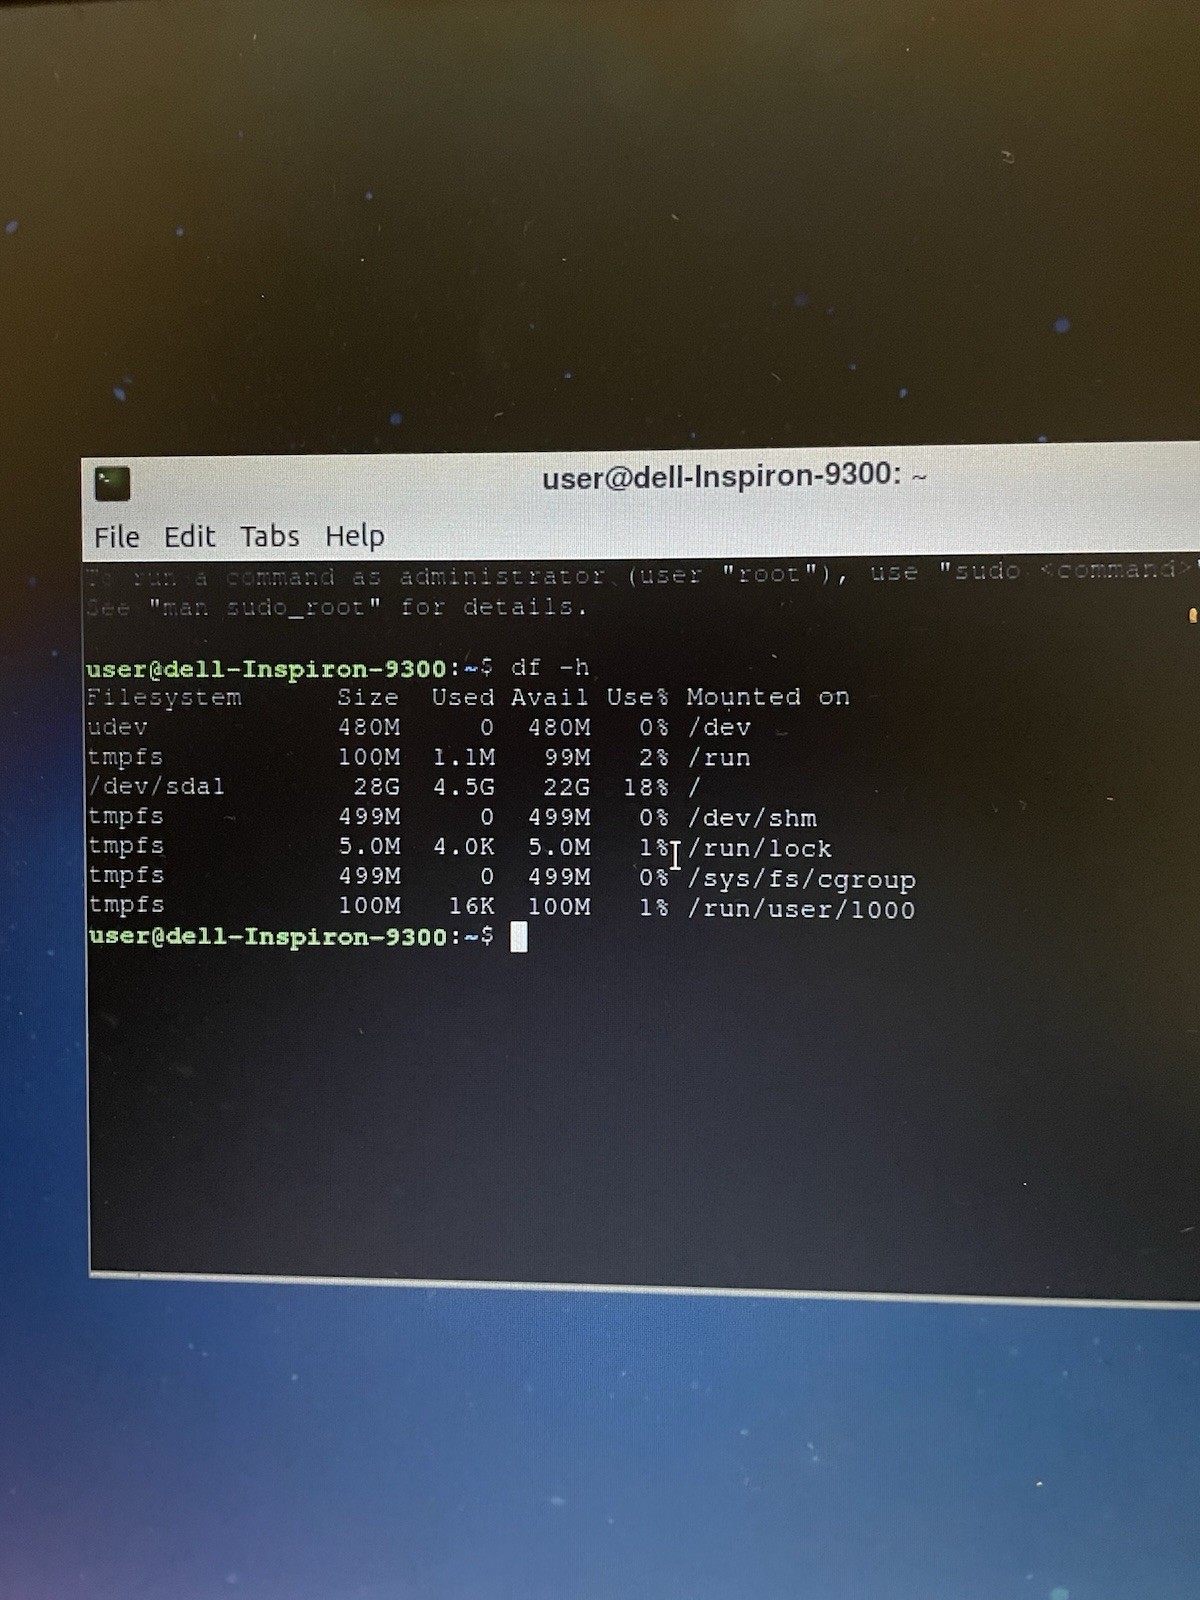Click the '22G' available value
Viewport: 1200px width, 1600px height.
point(566,787)
